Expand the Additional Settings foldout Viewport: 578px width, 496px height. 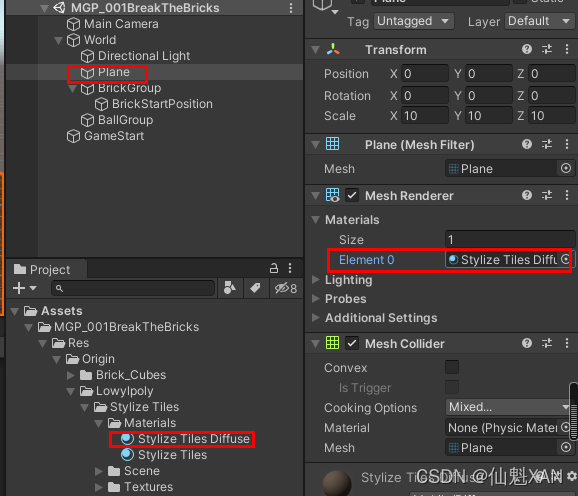(316, 318)
